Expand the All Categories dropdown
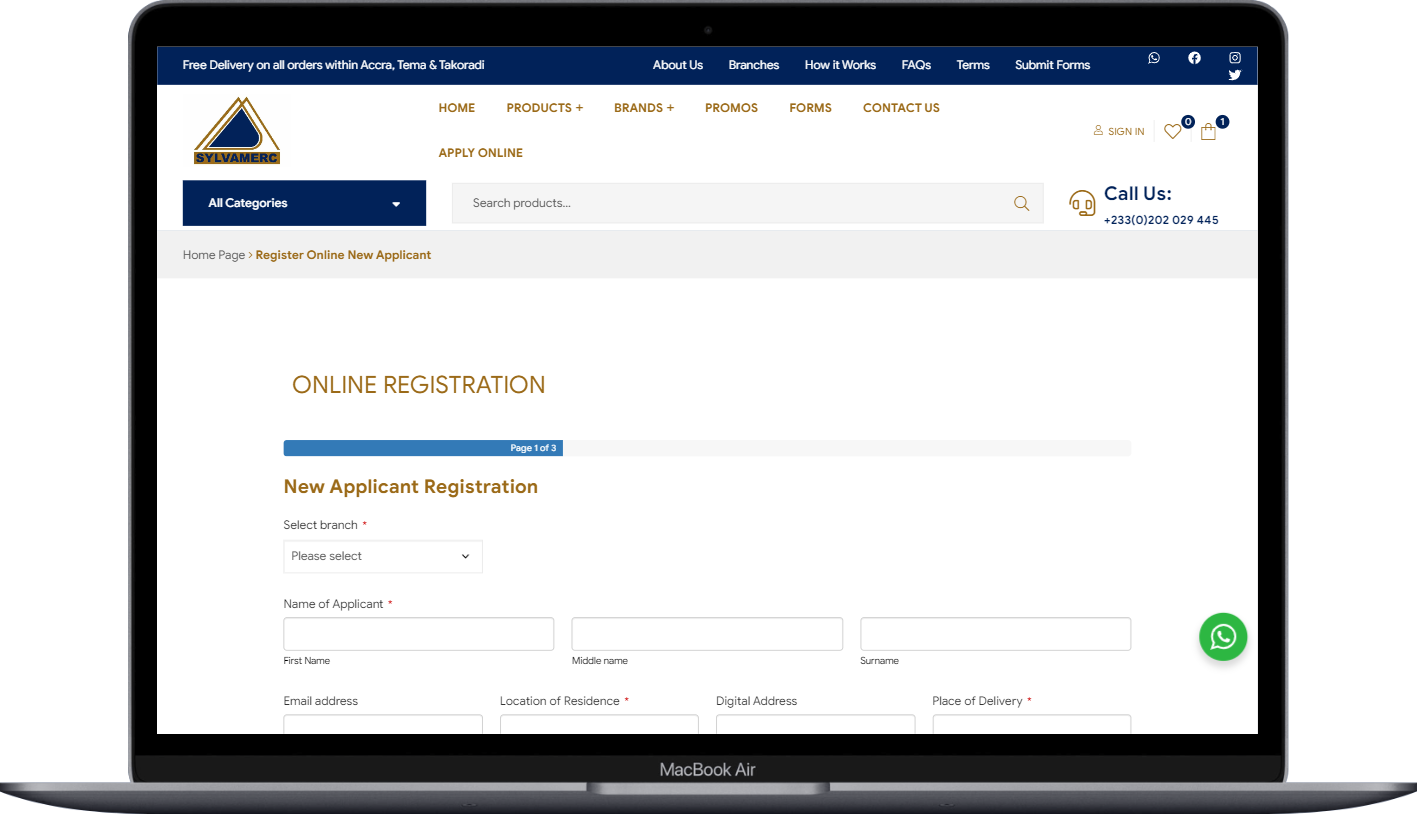 point(304,203)
